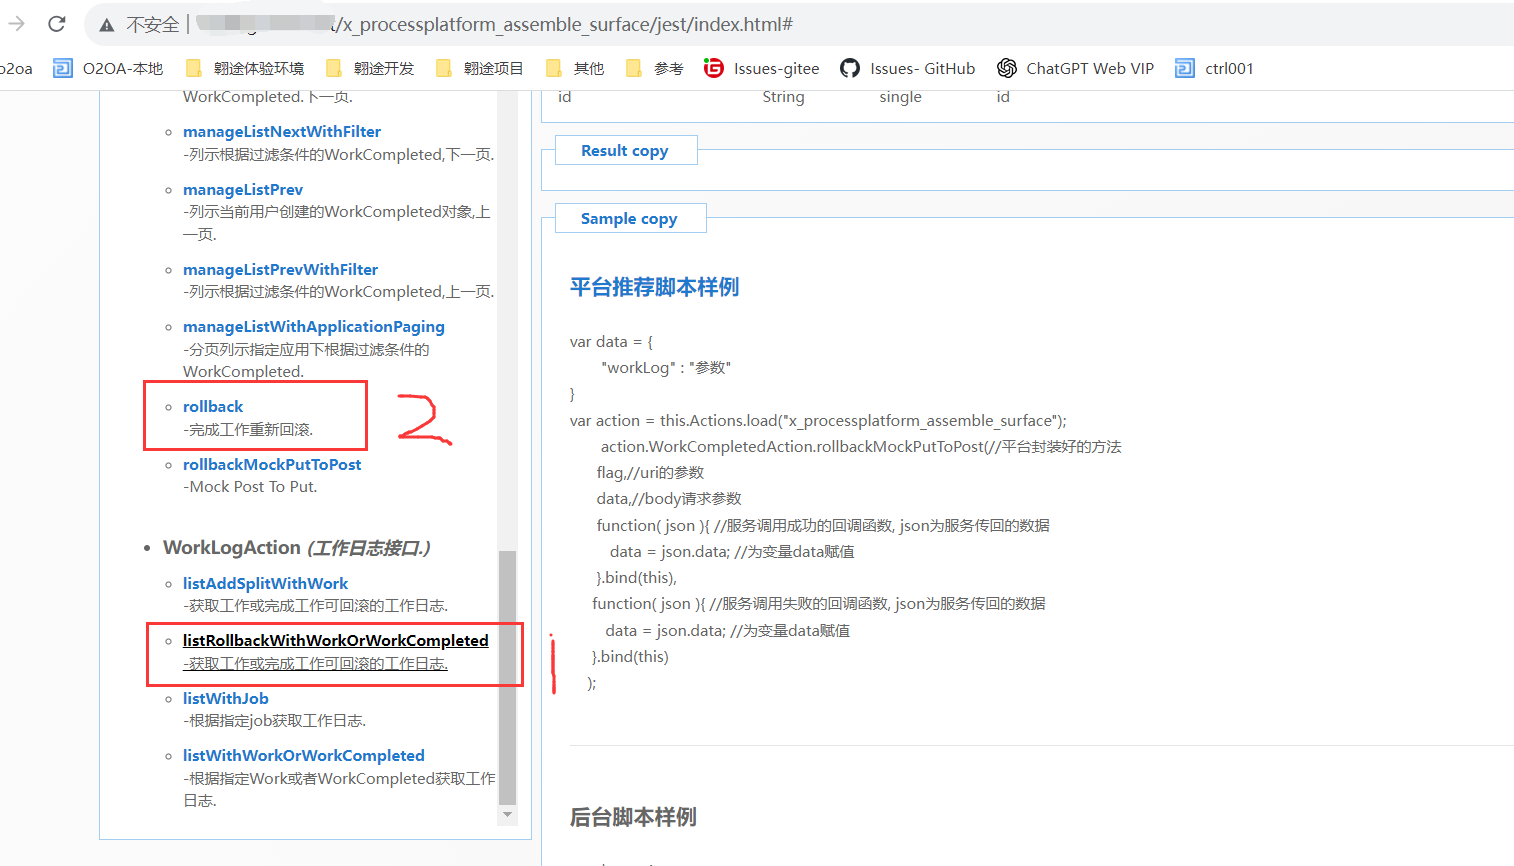Click the sidebar scrollbar down arrow
Image resolution: width=1514 pixels, height=866 pixels.
pos(508,815)
